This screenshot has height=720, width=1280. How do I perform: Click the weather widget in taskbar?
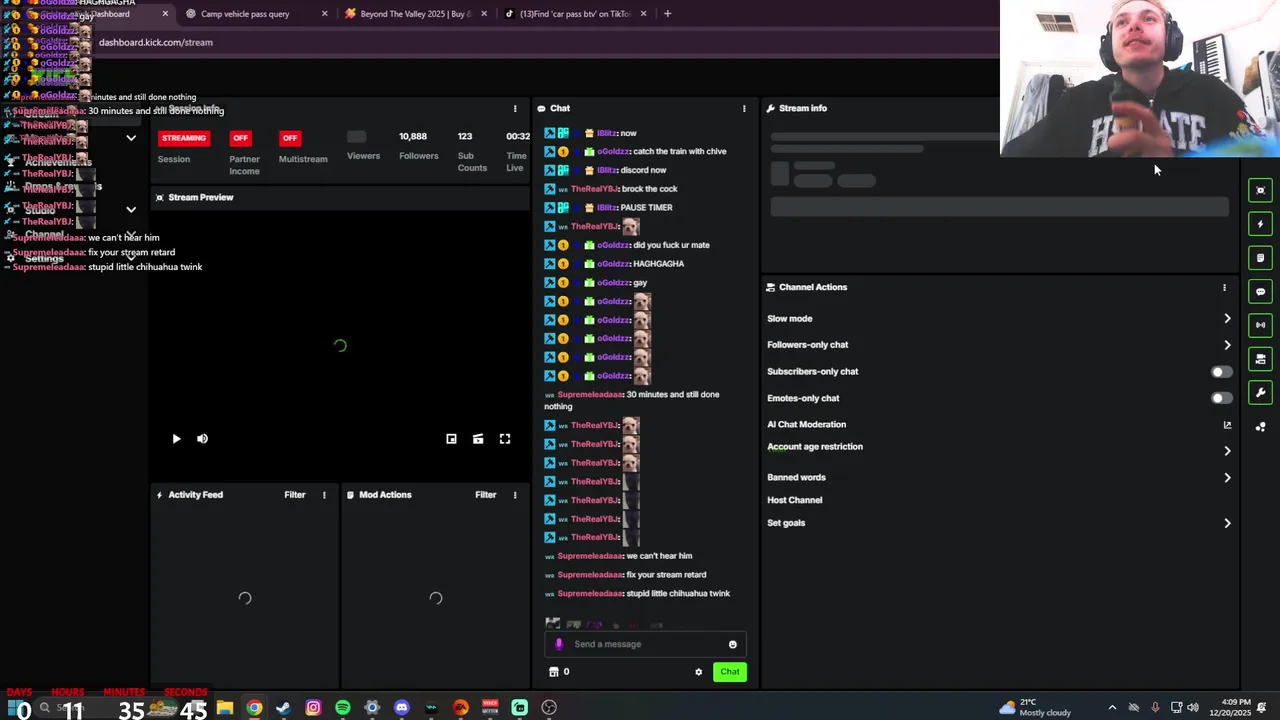(x=1035, y=708)
